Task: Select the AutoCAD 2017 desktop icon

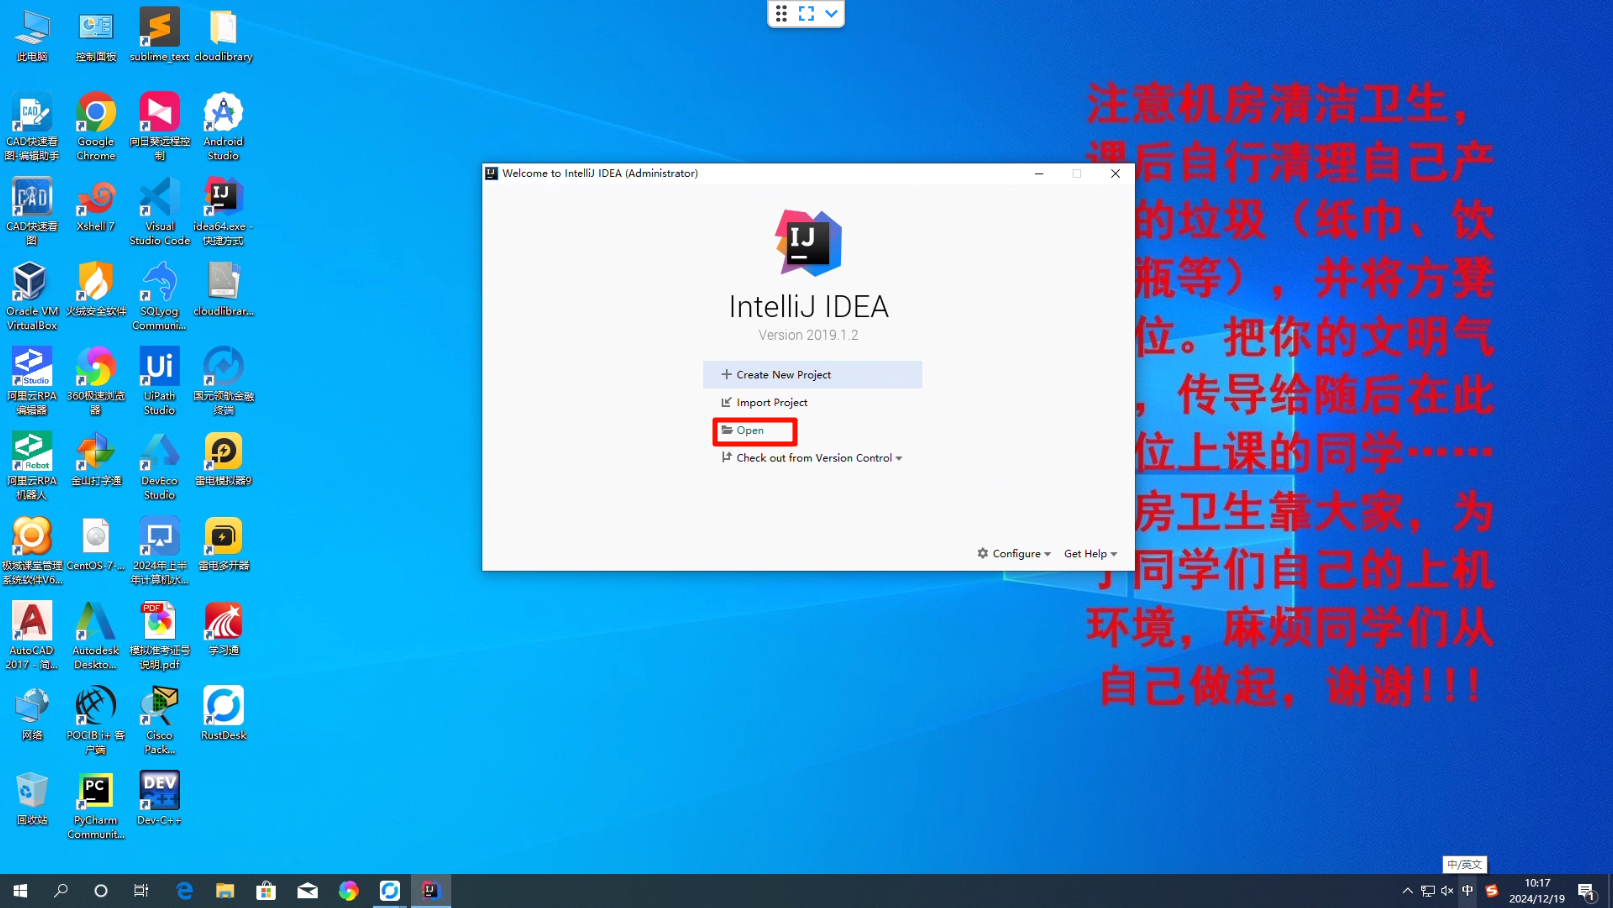Action: (x=32, y=636)
